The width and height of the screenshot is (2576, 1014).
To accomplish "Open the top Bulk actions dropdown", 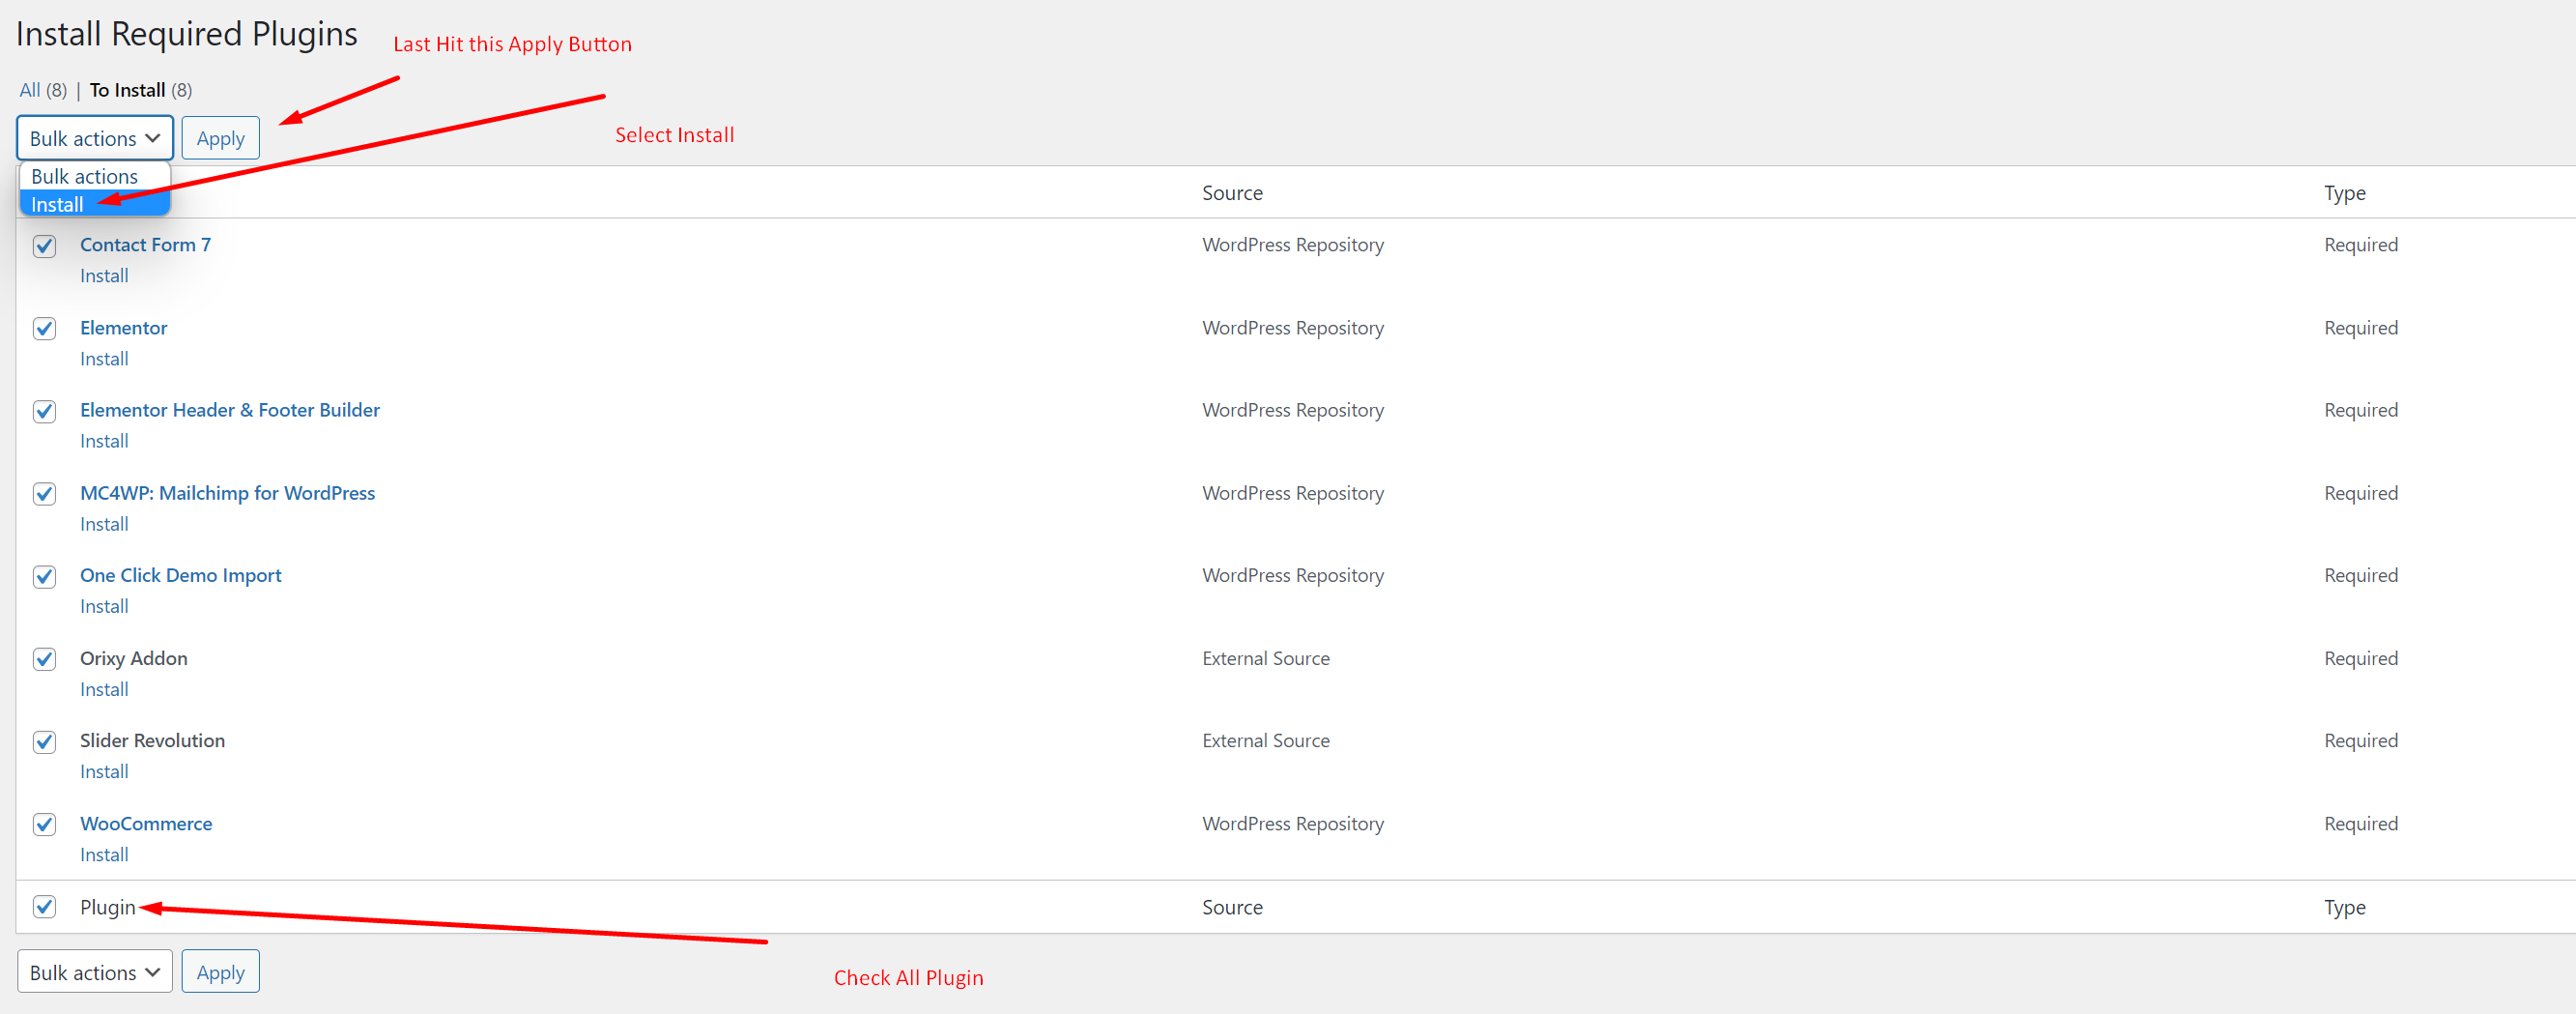I will (94, 137).
